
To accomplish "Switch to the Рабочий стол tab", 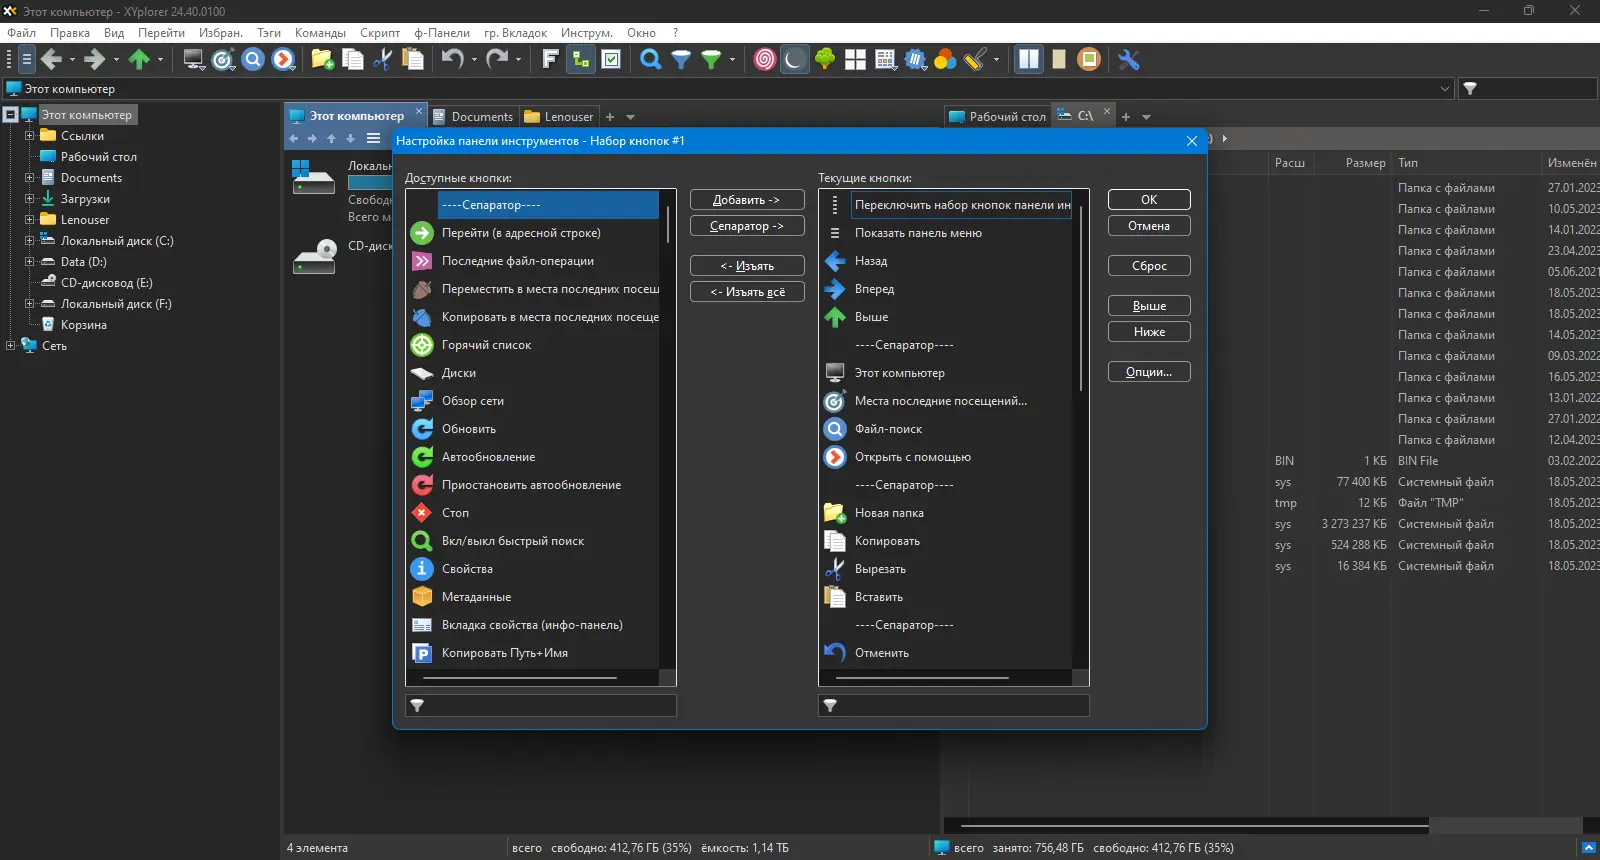I will pos(997,117).
